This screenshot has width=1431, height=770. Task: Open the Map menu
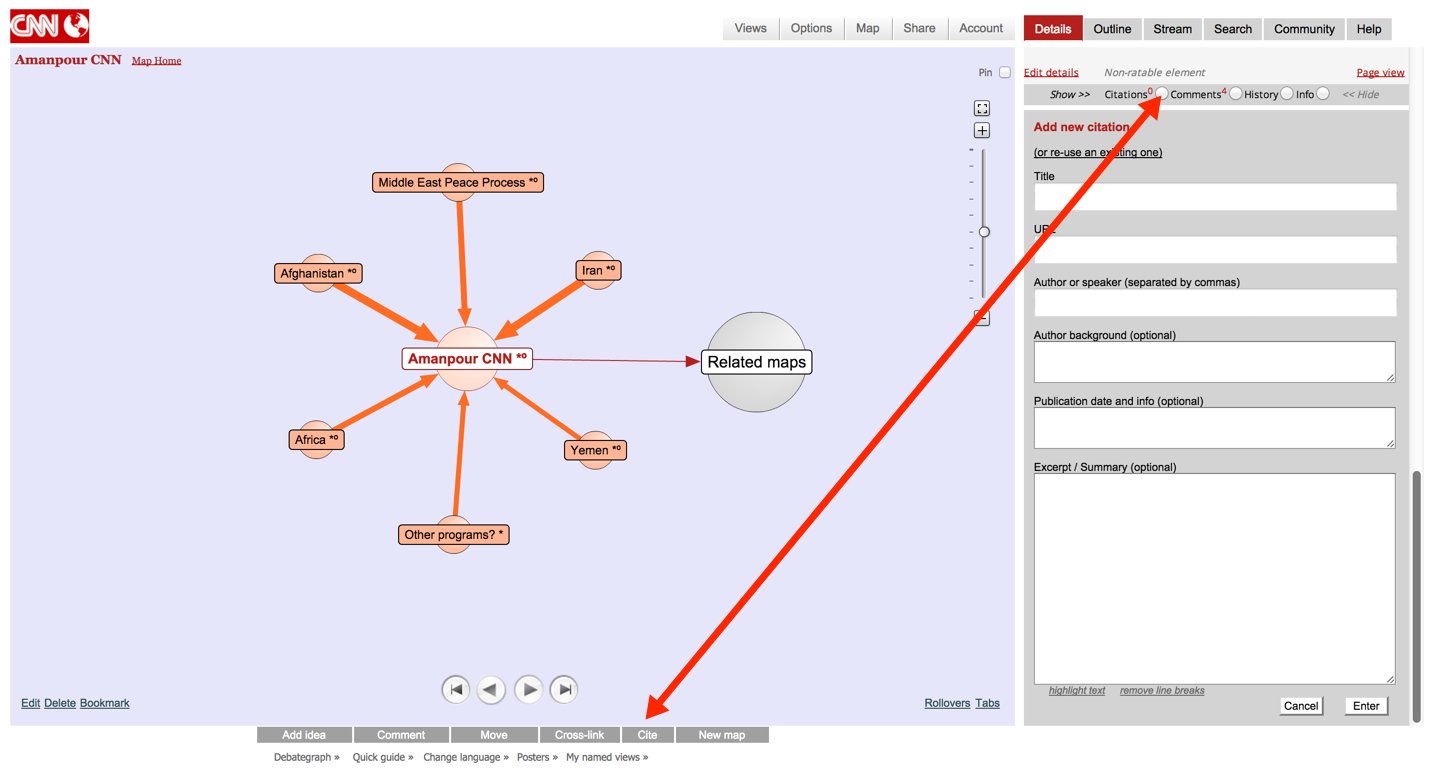pos(867,28)
